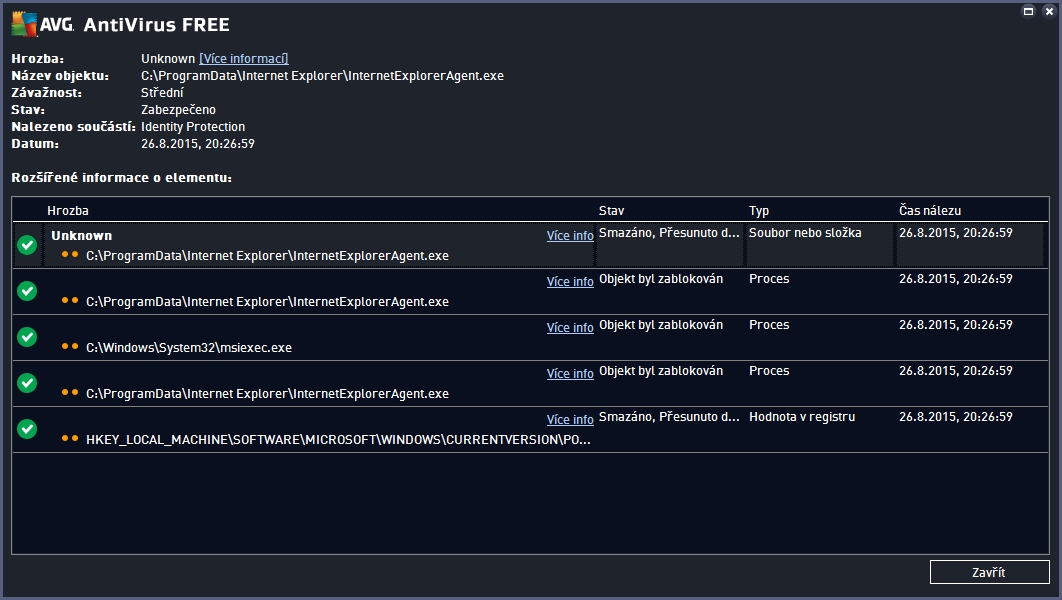The image size is (1062, 600).
Task: Click green check icon for HKEY_LOCAL_MACHINE row
Action: pos(27,429)
